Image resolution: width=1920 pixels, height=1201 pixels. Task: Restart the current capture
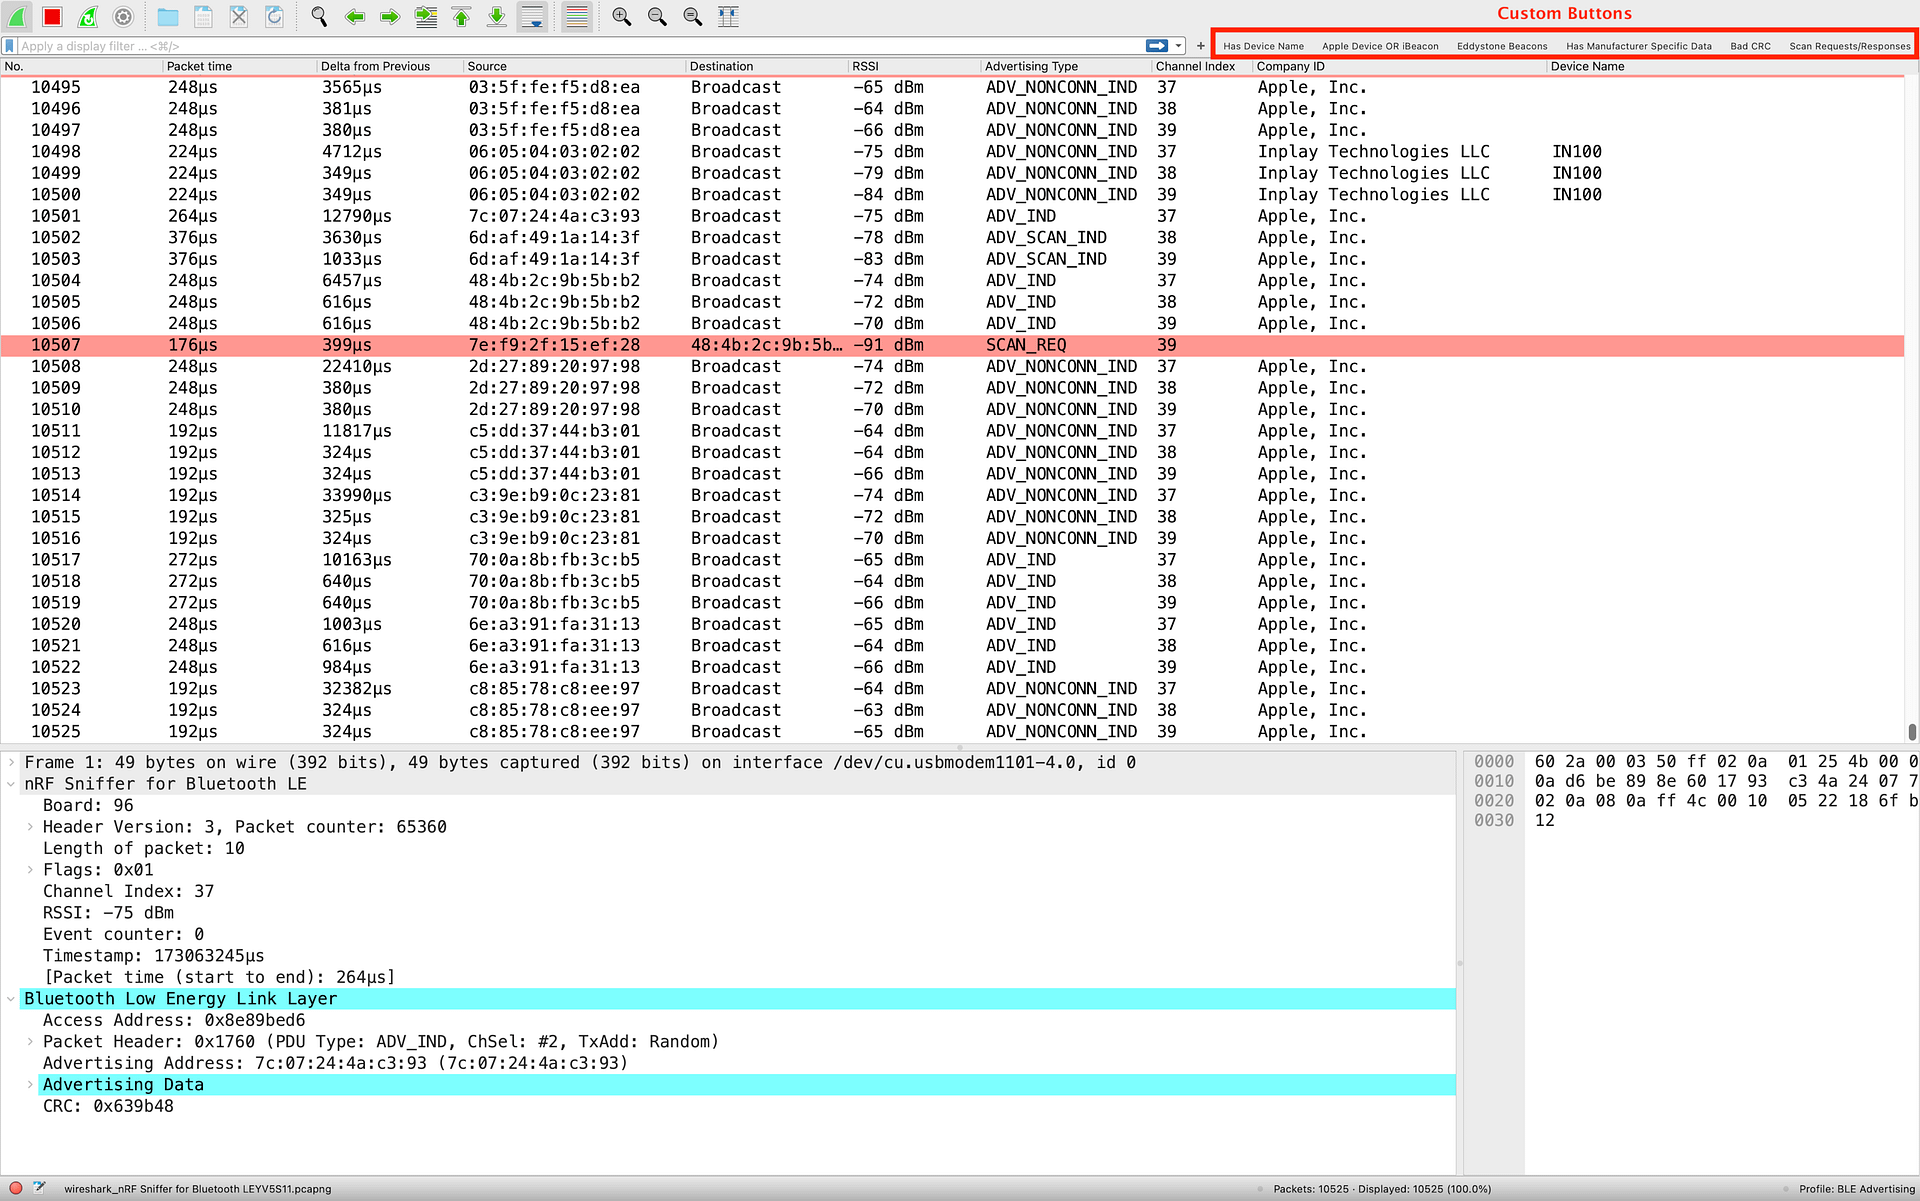(86, 16)
